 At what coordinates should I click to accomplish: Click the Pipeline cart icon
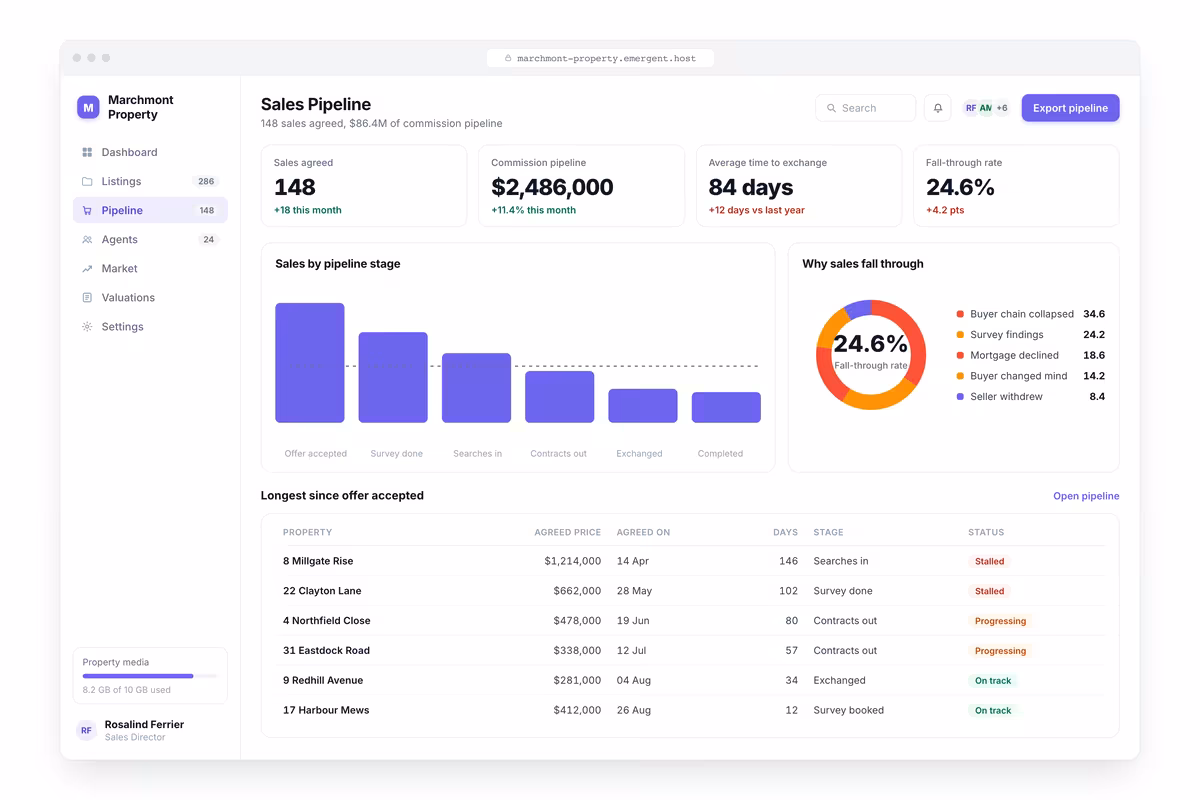(87, 210)
